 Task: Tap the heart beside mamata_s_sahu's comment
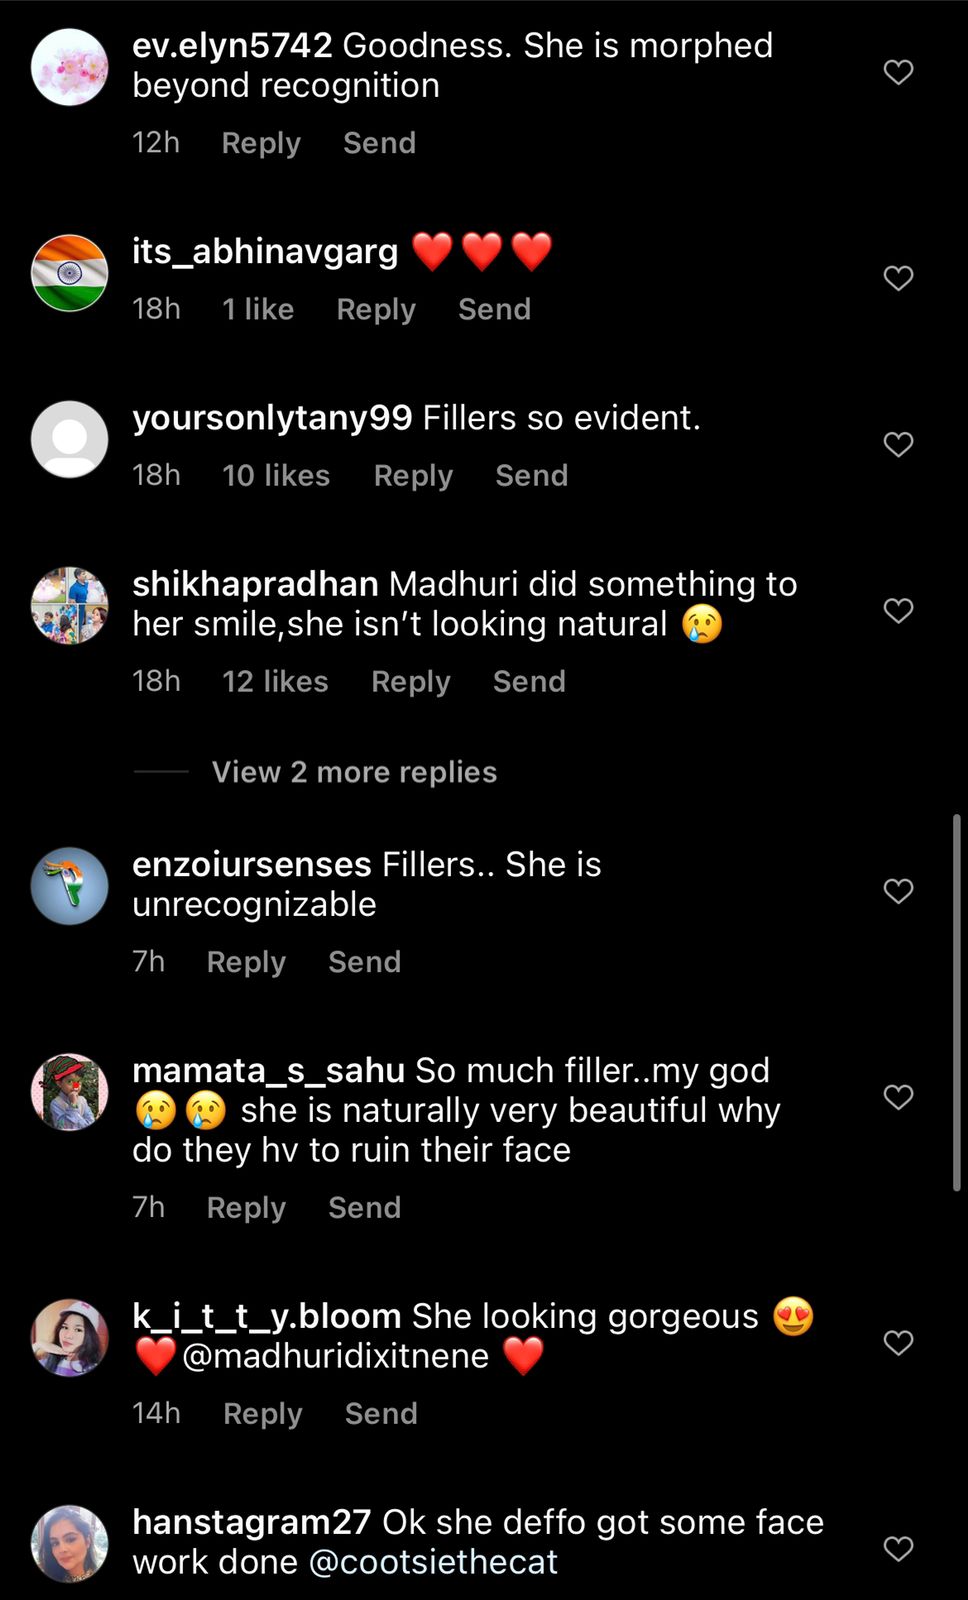click(x=898, y=1097)
